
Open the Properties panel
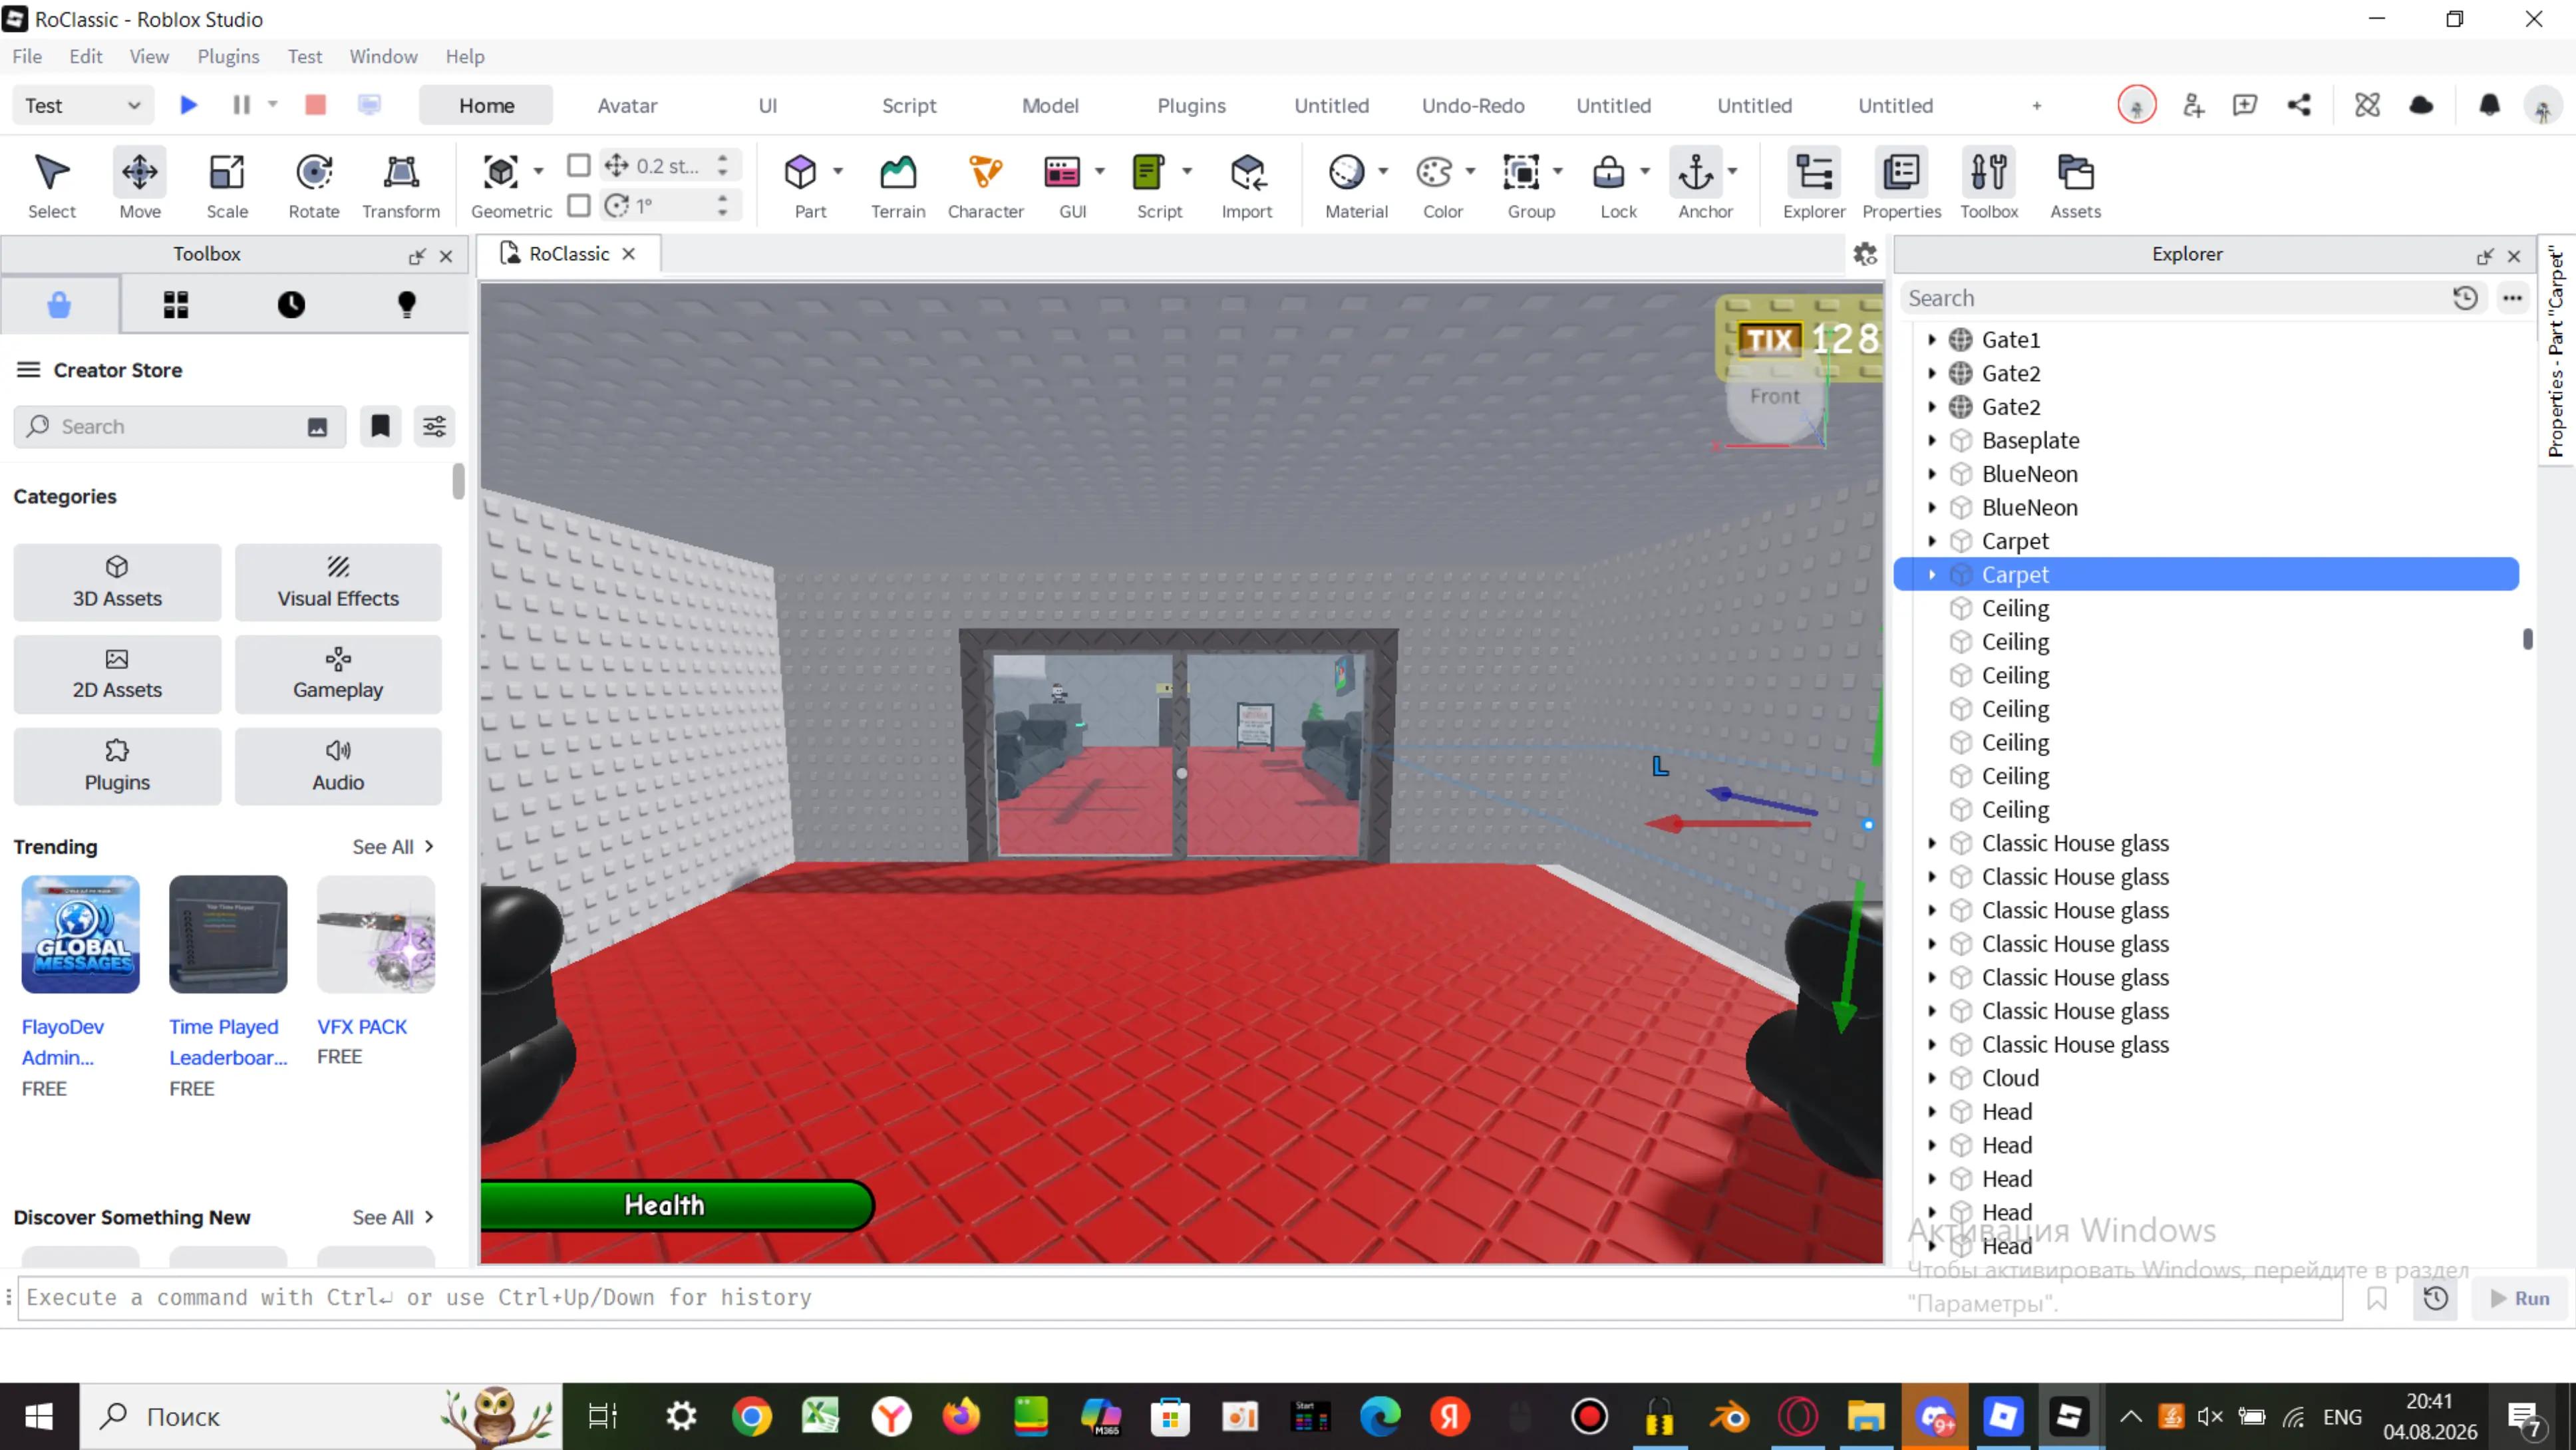1901,184
